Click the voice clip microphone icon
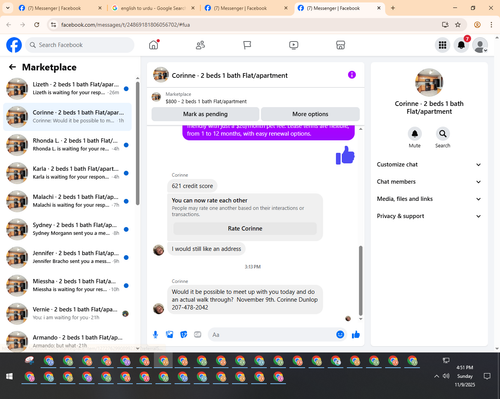The image size is (500, 399). (x=155, y=334)
